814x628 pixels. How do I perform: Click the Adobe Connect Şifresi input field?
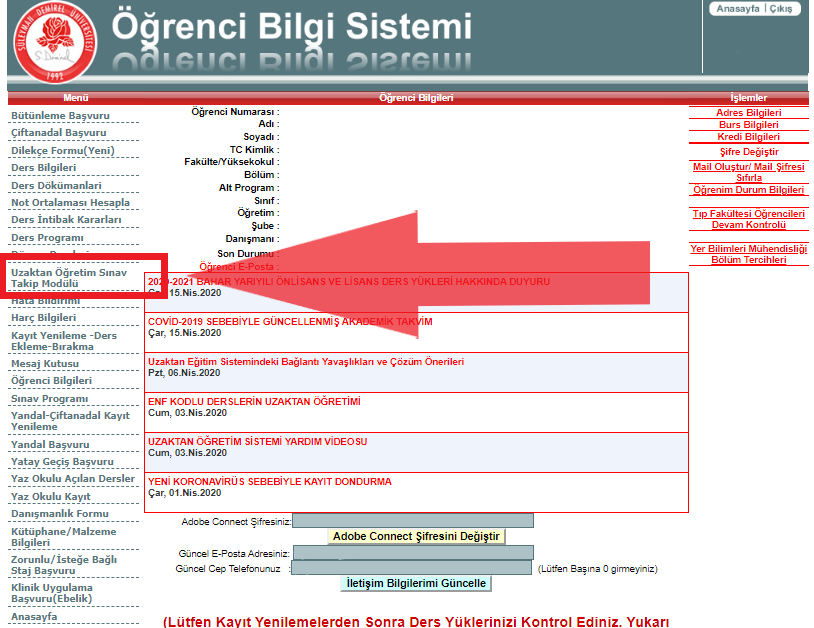click(x=412, y=521)
